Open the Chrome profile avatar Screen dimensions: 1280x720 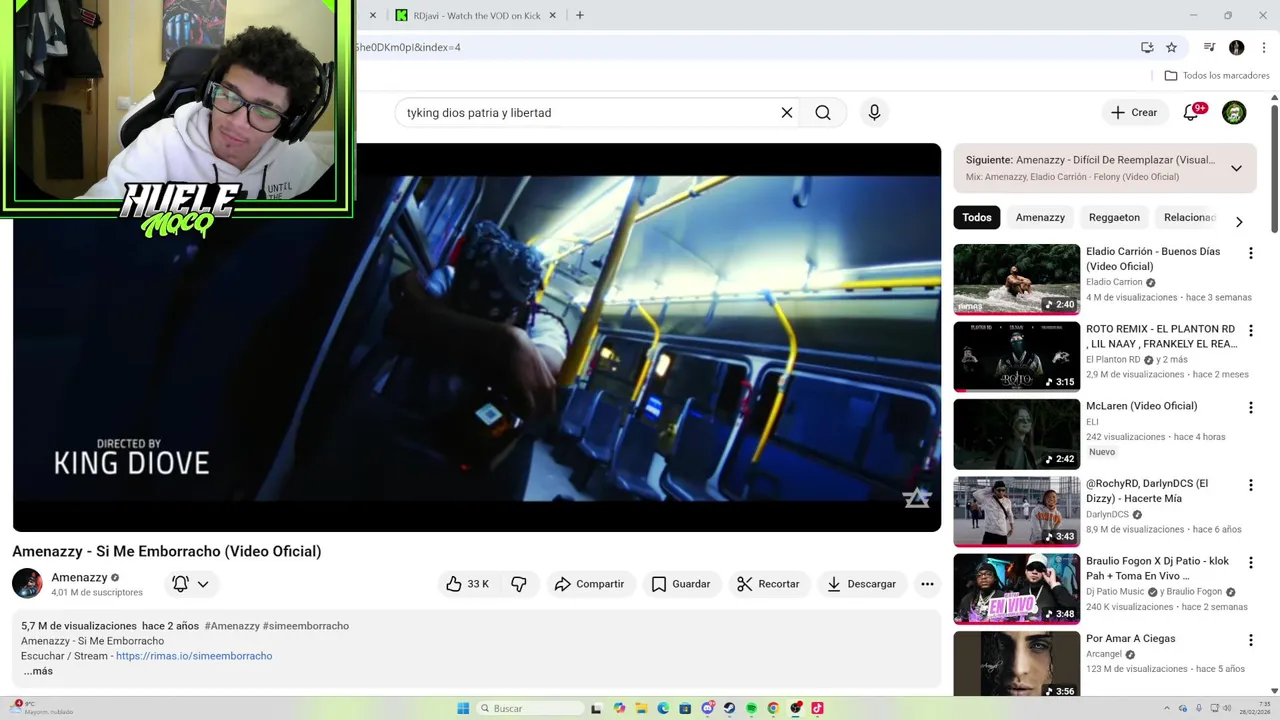(1237, 47)
